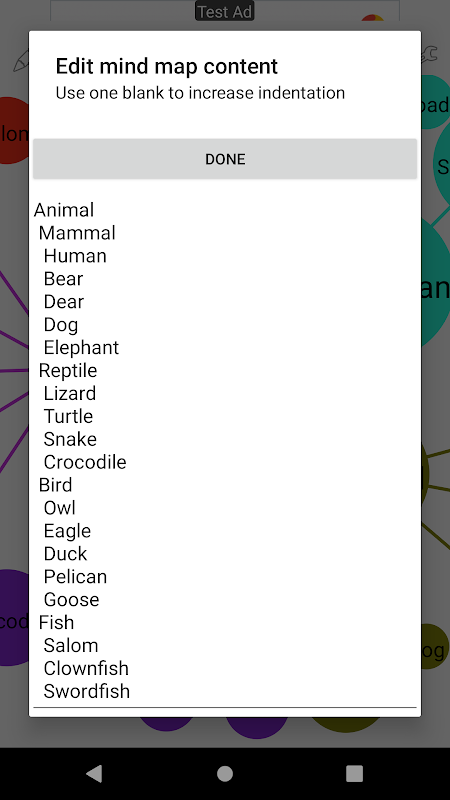
Task: Click the dialog title Edit mind map content
Action: tap(167, 67)
